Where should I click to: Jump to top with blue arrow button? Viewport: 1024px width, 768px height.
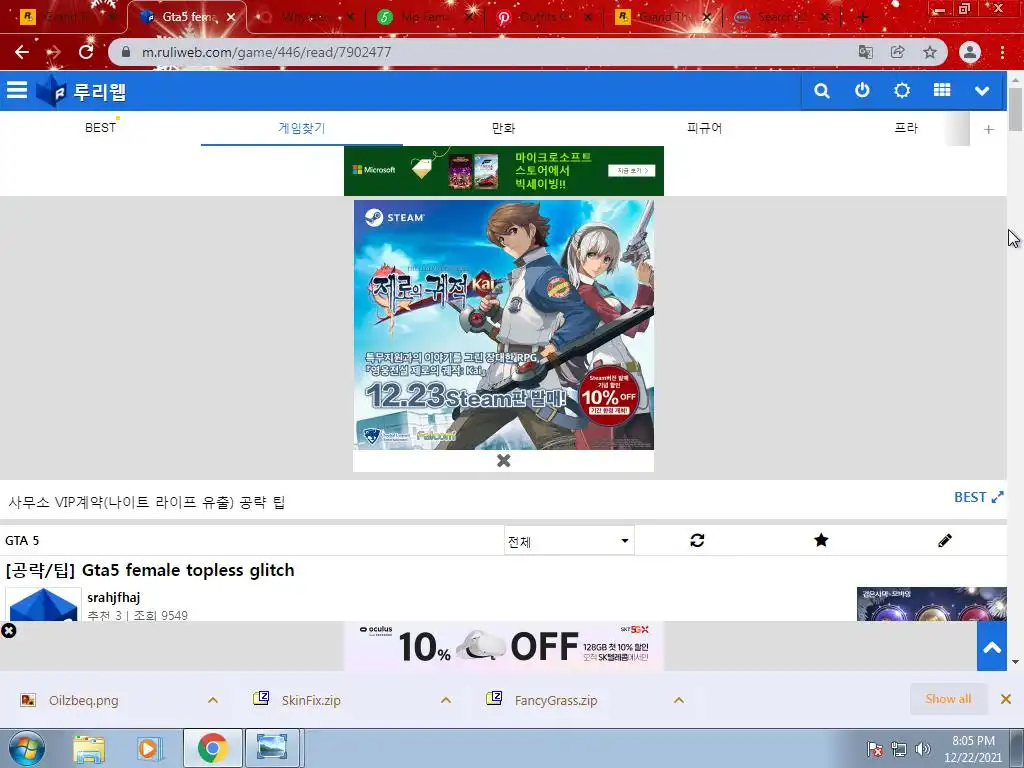pos(991,647)
